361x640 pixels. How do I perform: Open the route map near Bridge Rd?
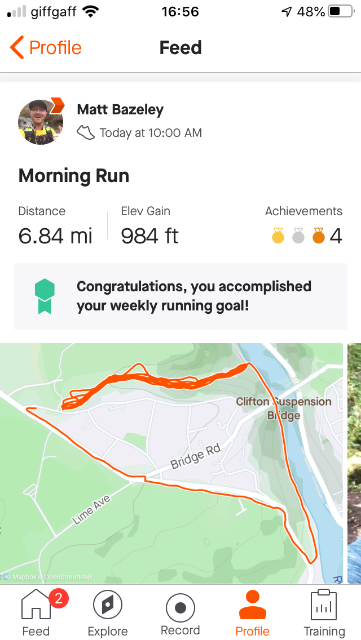172,463
